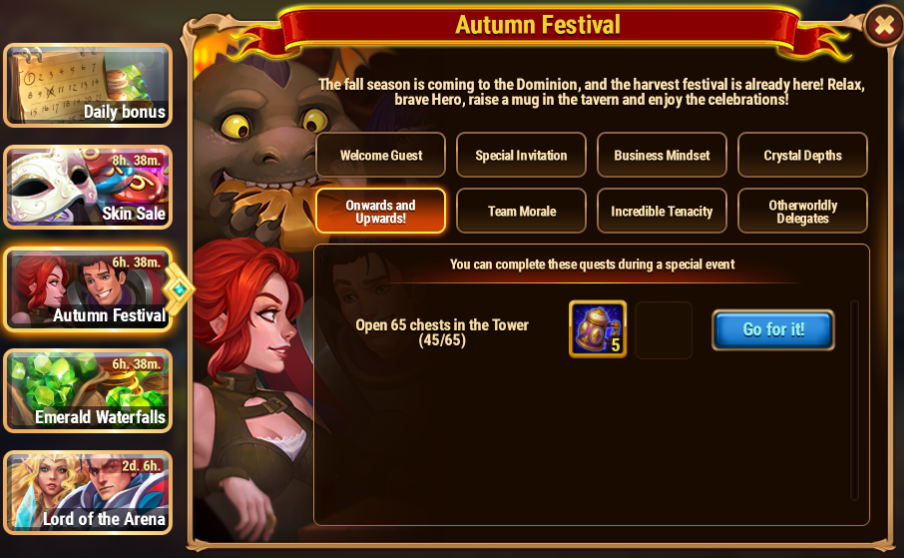Select Onwards and Upwards! tab
Viewport: 904px width, 558px height.
[x=381, y=211]
